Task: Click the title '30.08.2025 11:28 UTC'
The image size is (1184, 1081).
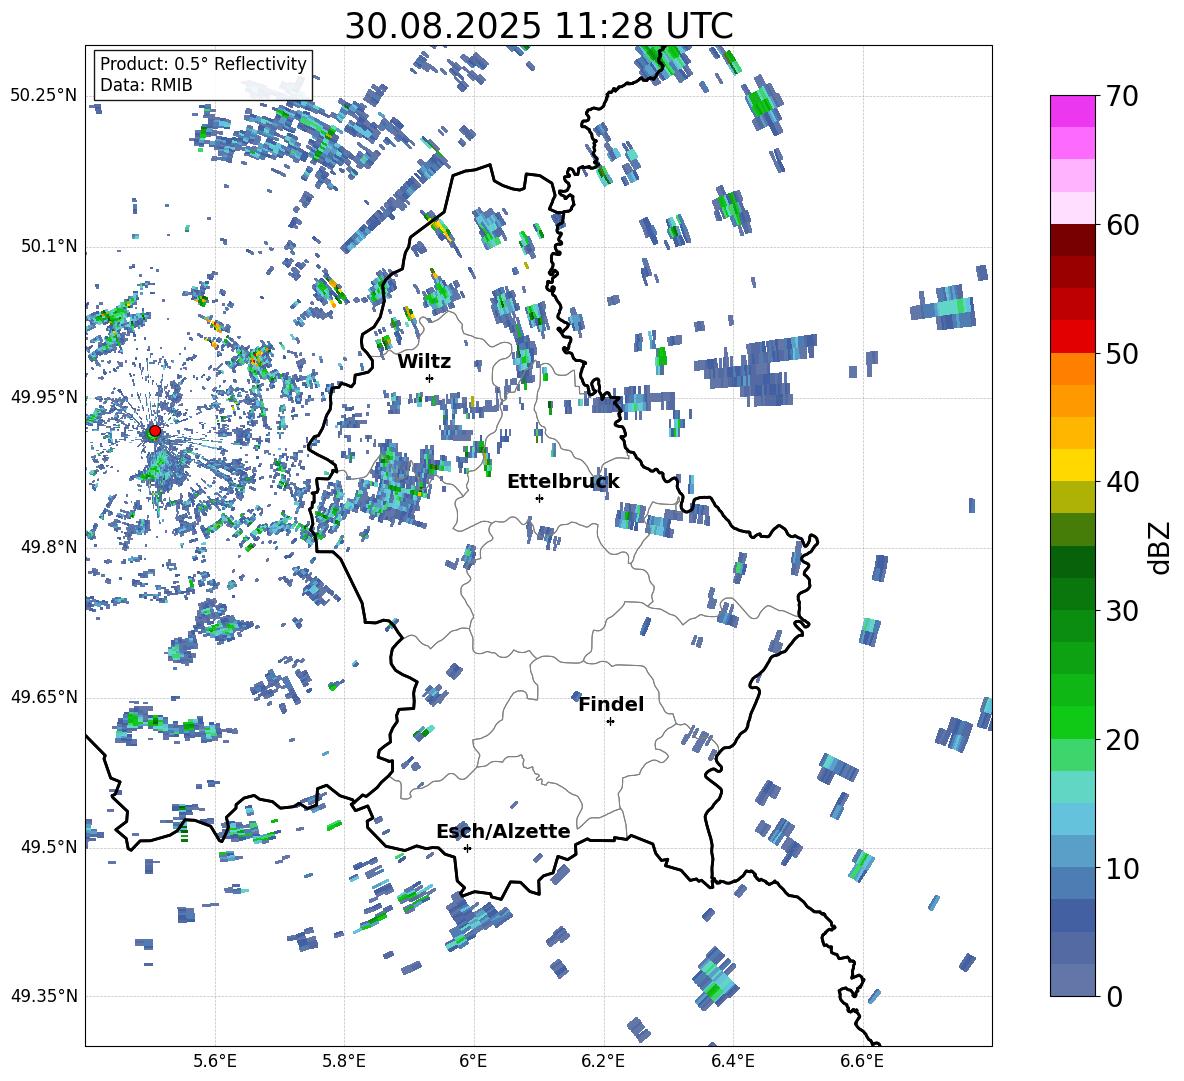Action: (539, 26)
